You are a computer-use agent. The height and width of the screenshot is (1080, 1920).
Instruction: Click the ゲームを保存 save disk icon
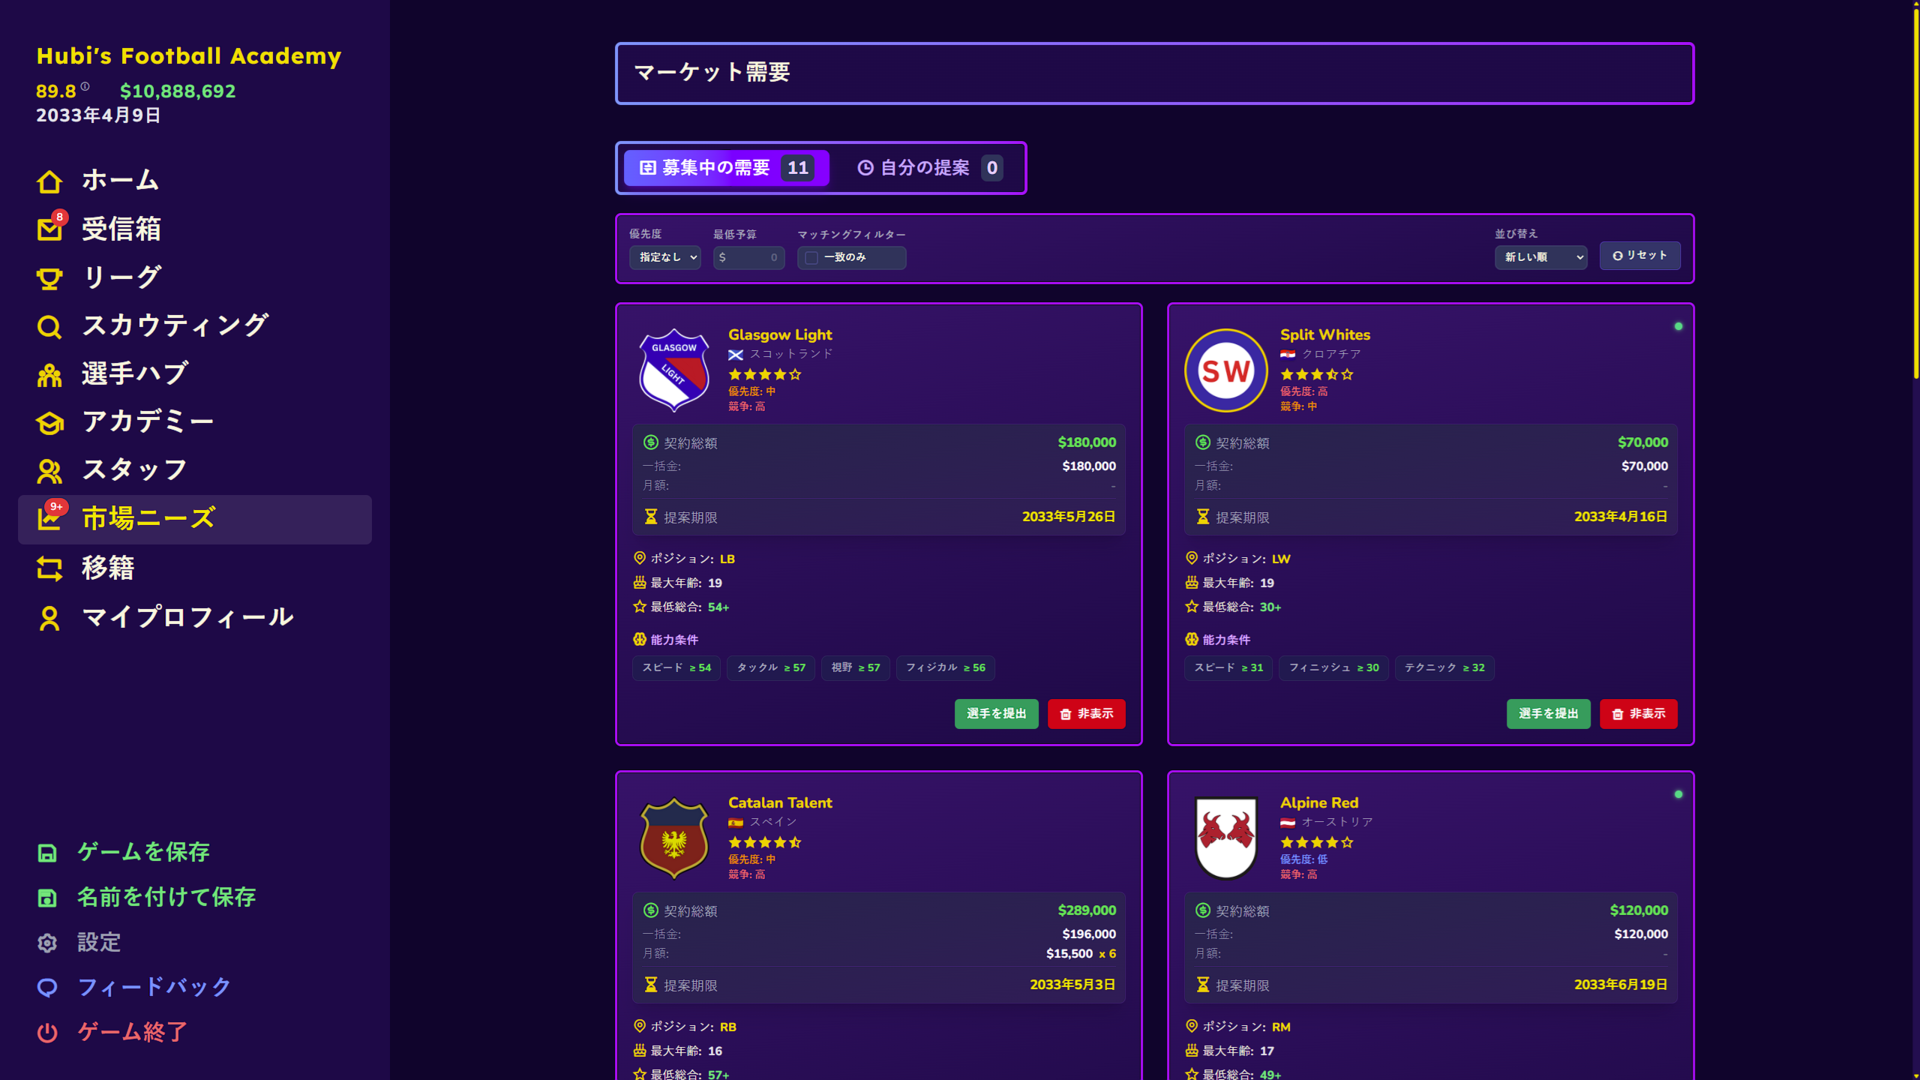[47, 852]
